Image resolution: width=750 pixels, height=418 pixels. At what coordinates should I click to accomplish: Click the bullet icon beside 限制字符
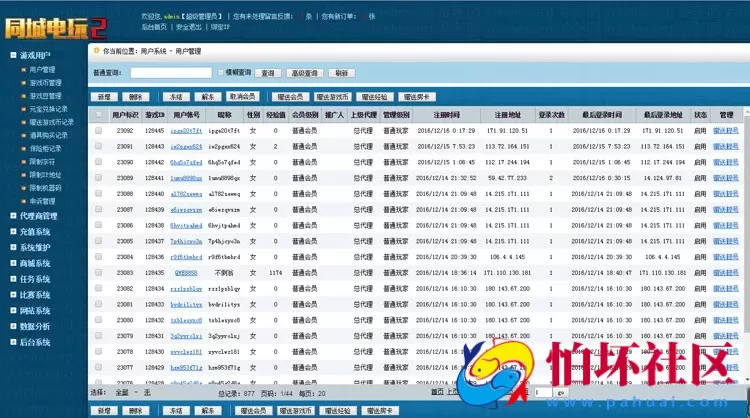point(23,162)
